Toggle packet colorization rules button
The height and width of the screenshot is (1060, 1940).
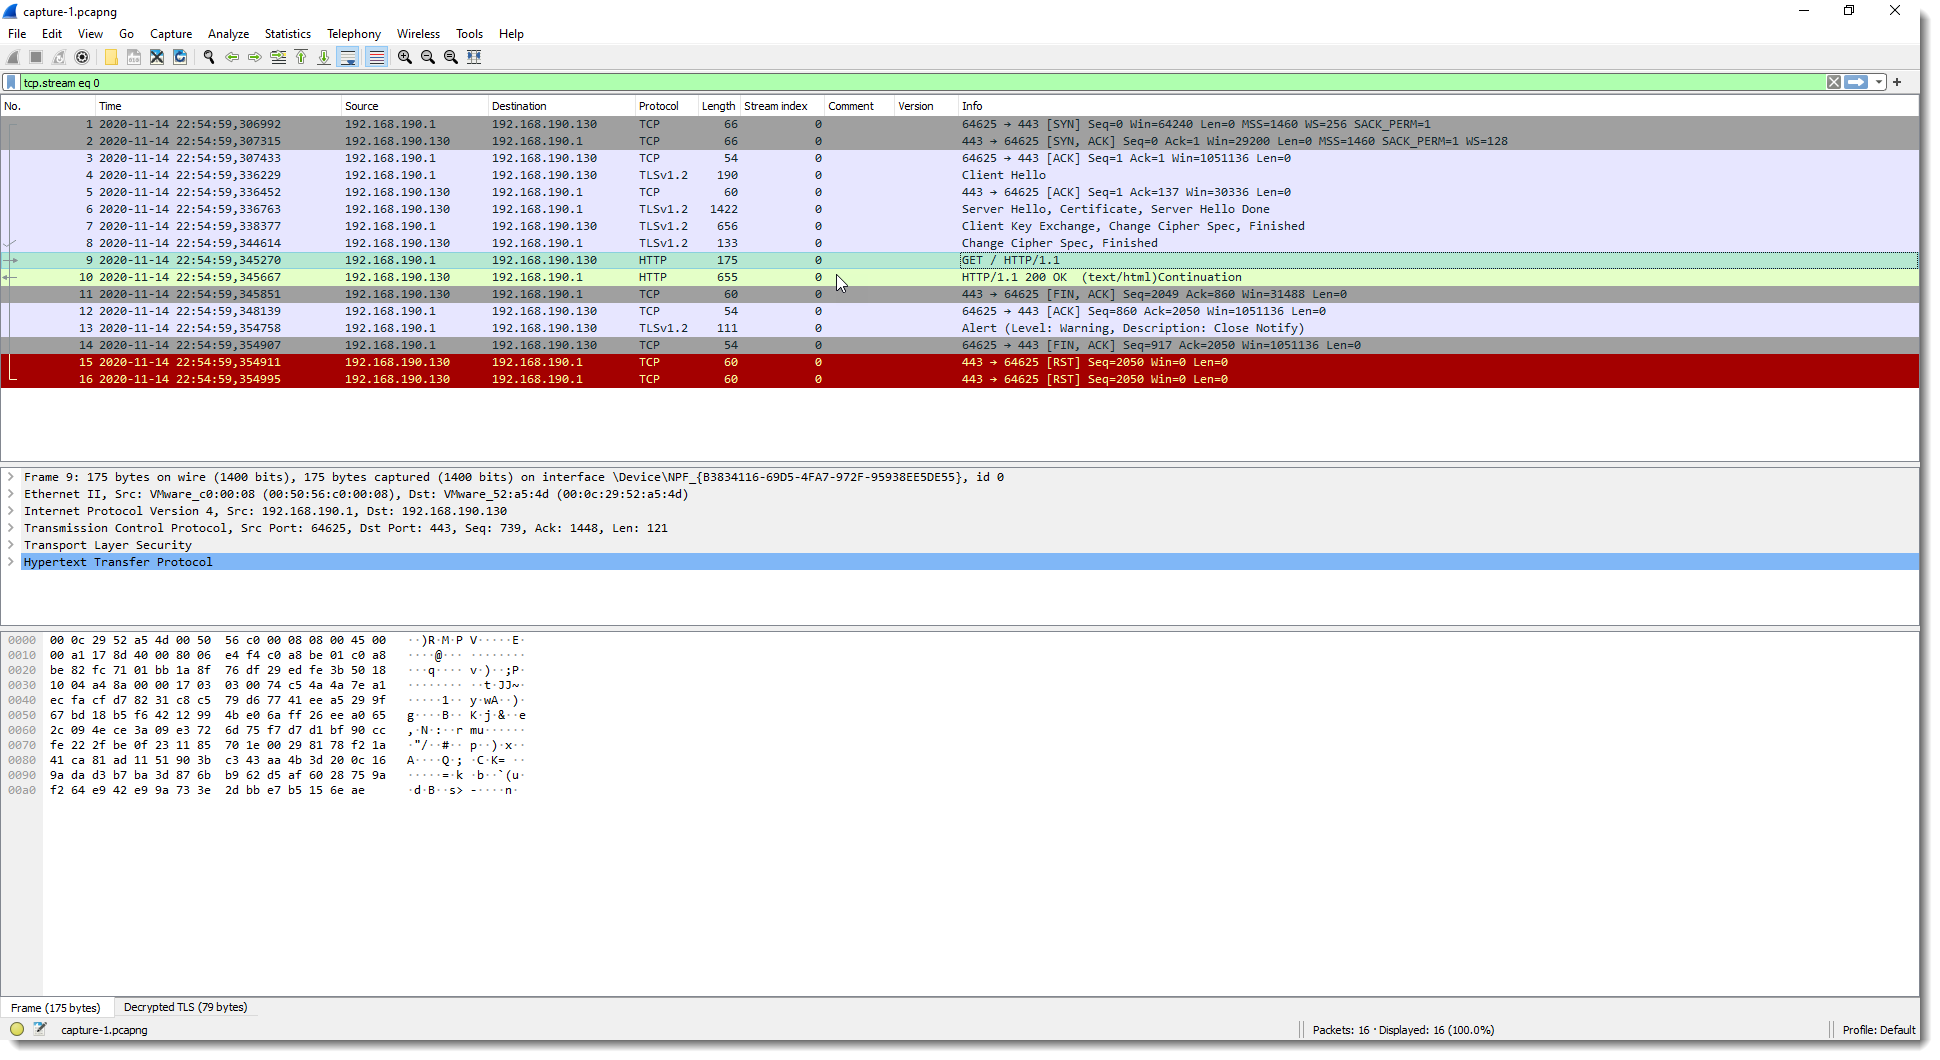pos(376,57)
